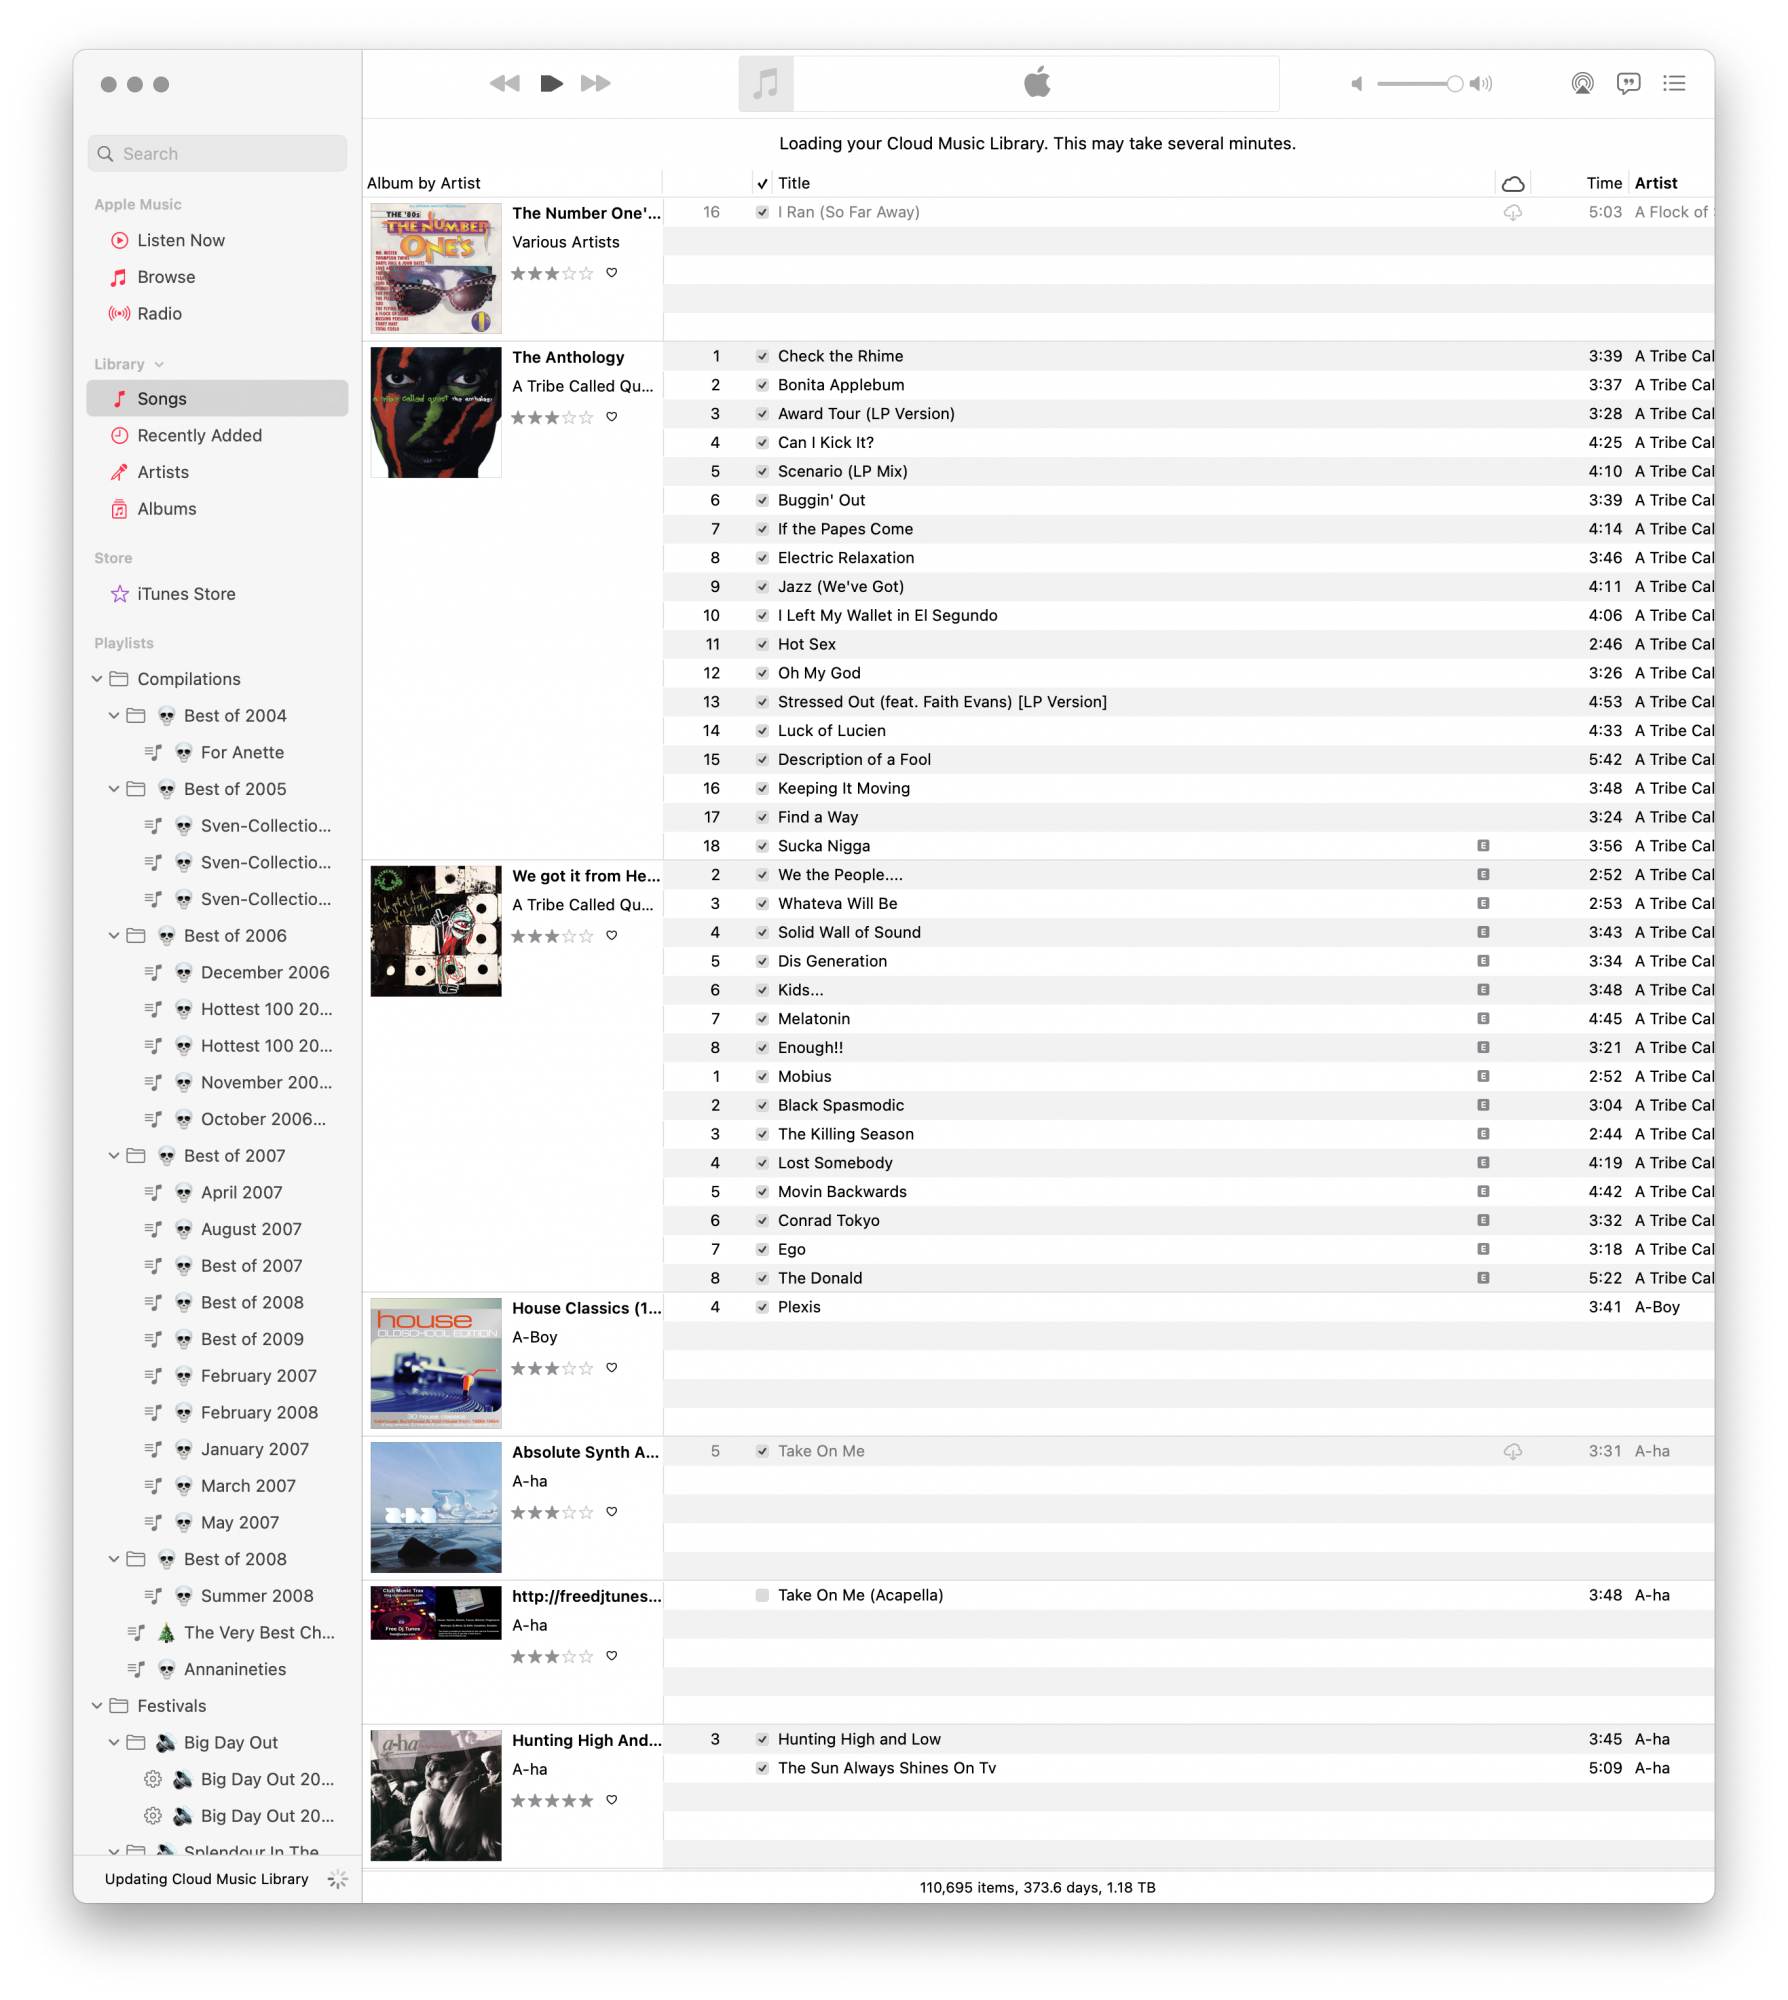
Task: Click the mute speaker icon left of volume slider
Action: coord(1357,84)
